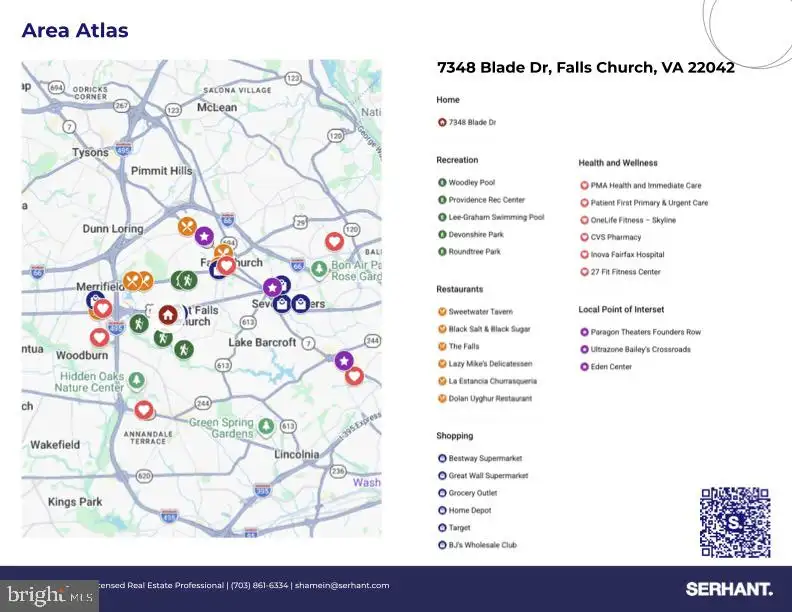This screenshot has width=792, height=612.
Task: Click the green tree marker at Hidden Oaks Nature Center
Action: pyautogui.click(x=136, y=380)
